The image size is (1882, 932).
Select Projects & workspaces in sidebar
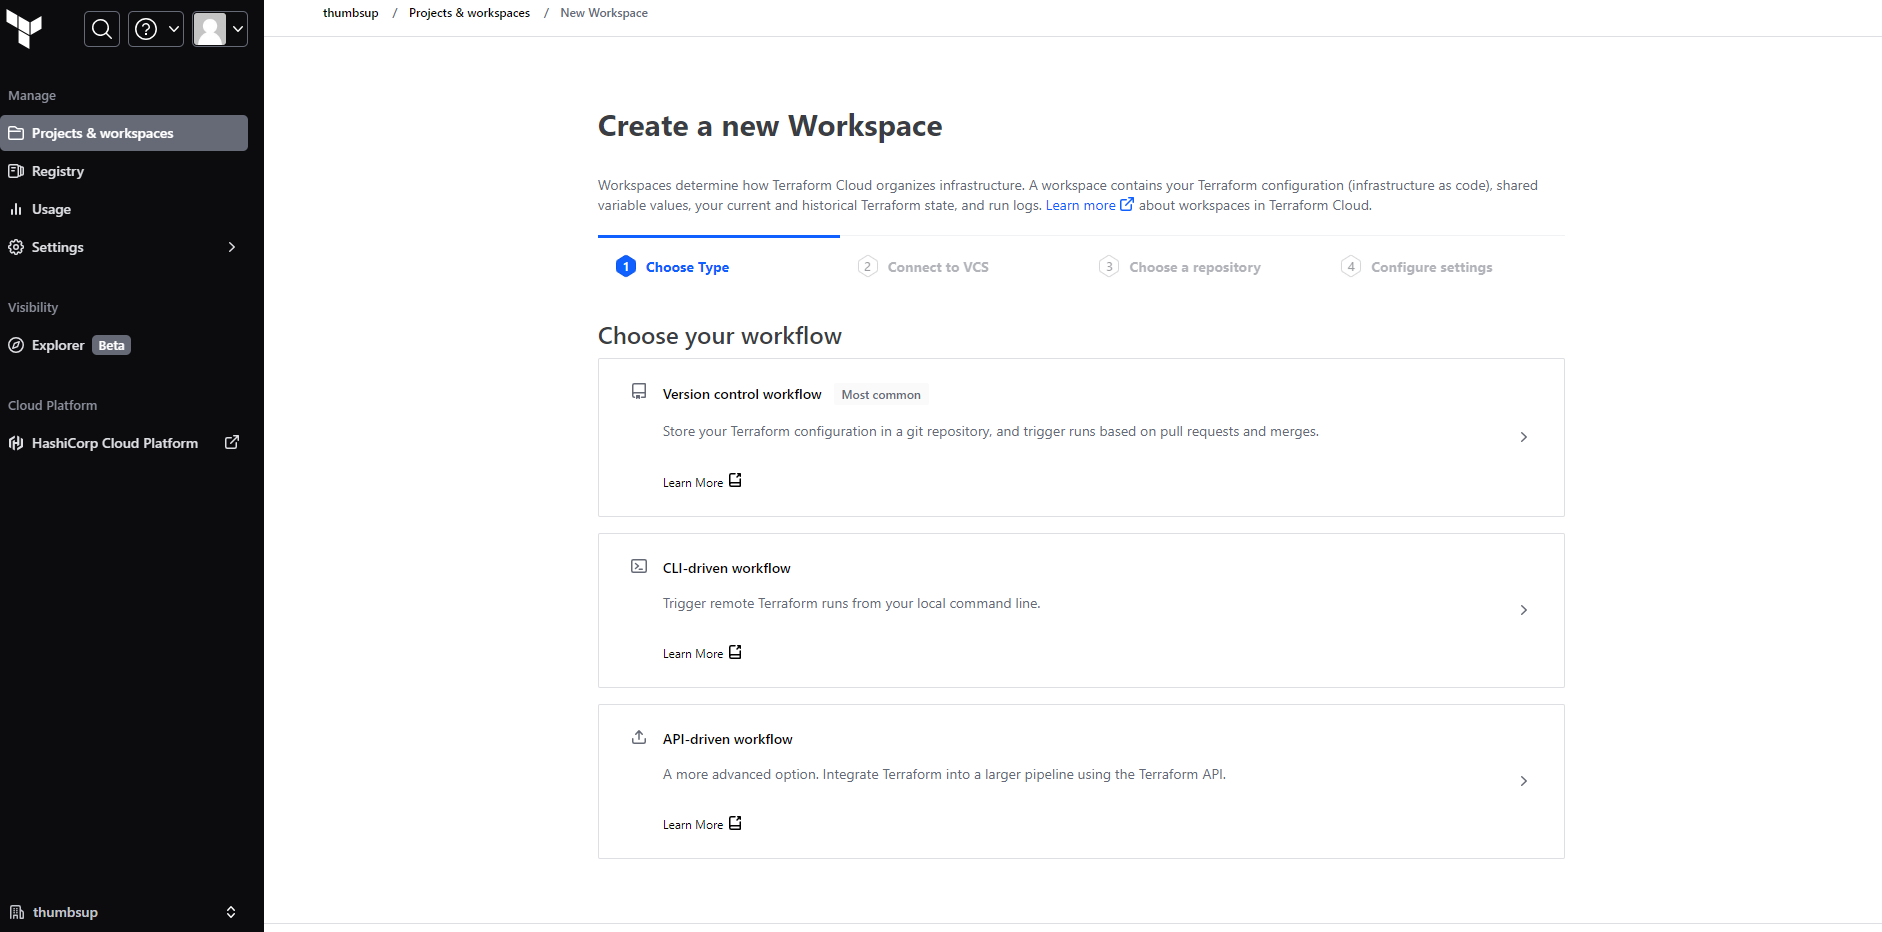coord(124,133)
